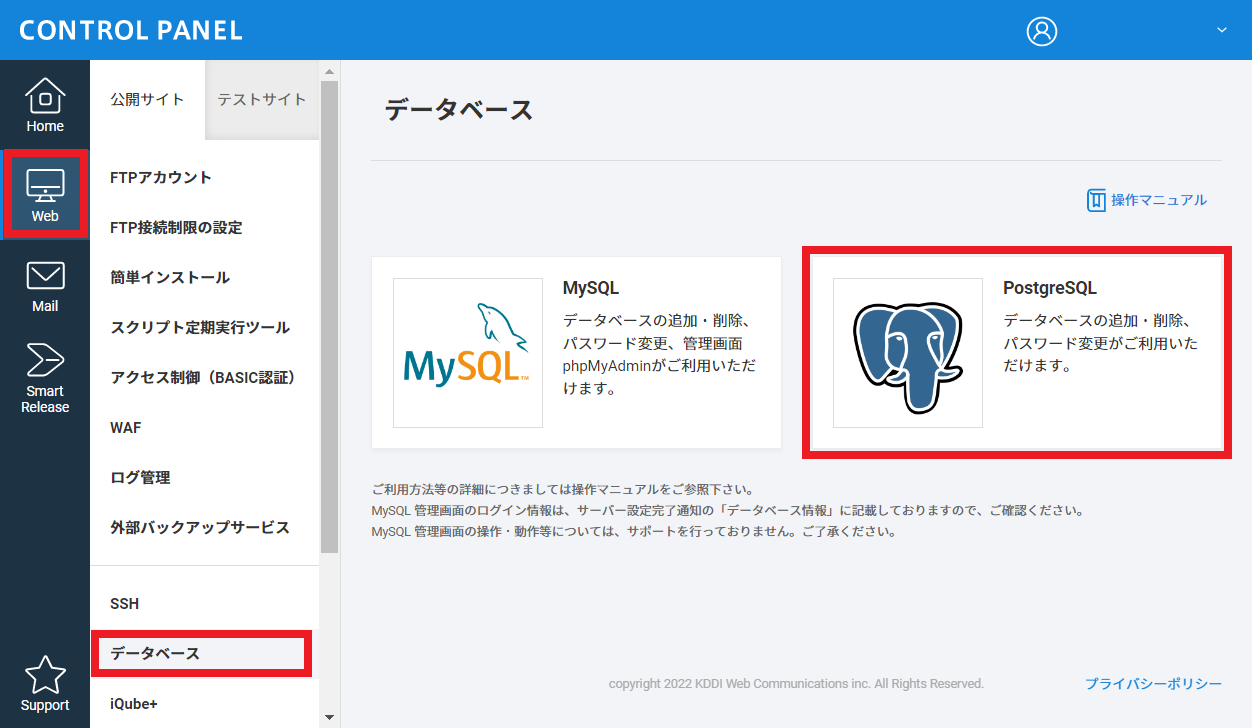The width and height of the screenshot is (1252, 728).
Task: Select the Smart Release arrow icon
Action: point(45,360)
